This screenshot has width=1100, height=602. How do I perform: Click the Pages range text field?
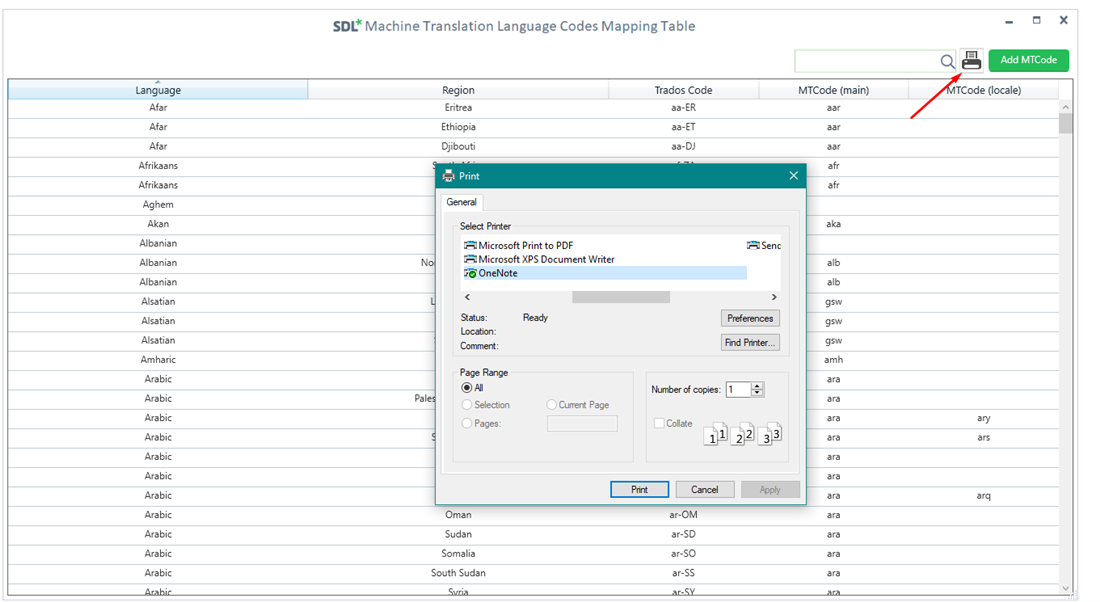coord(582,423)
